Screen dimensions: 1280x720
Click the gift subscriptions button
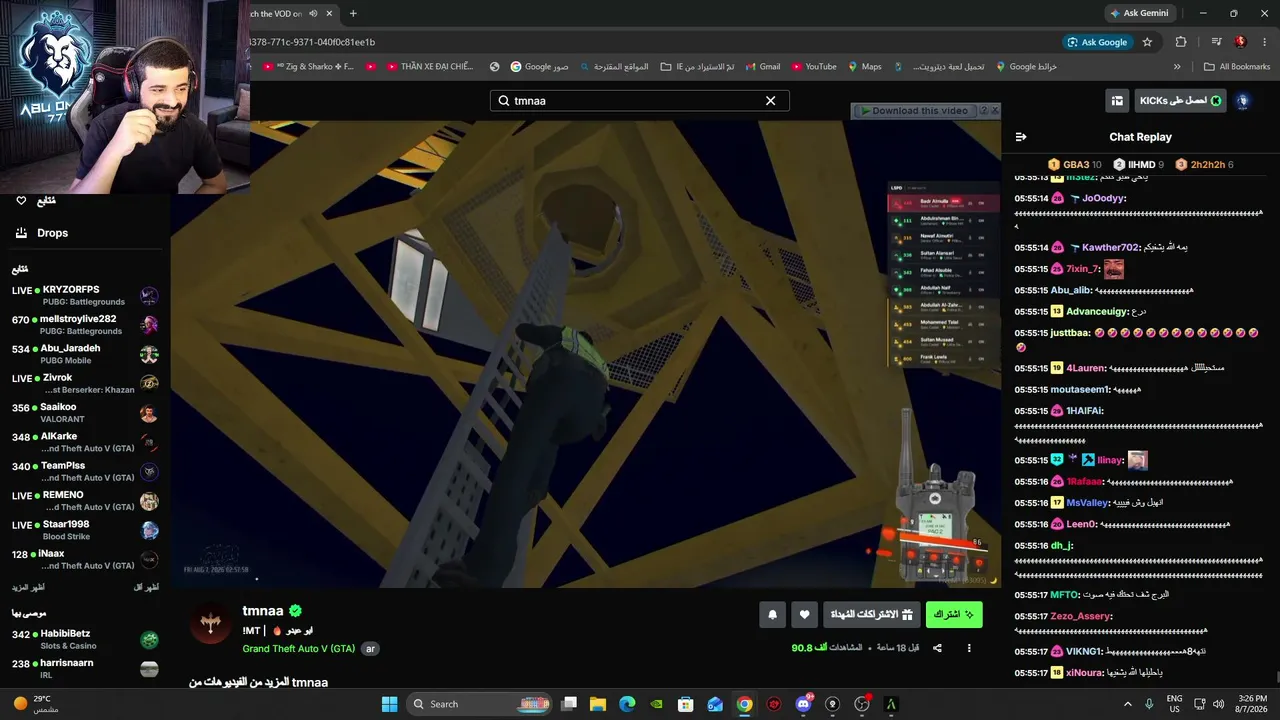pos(871,614)
